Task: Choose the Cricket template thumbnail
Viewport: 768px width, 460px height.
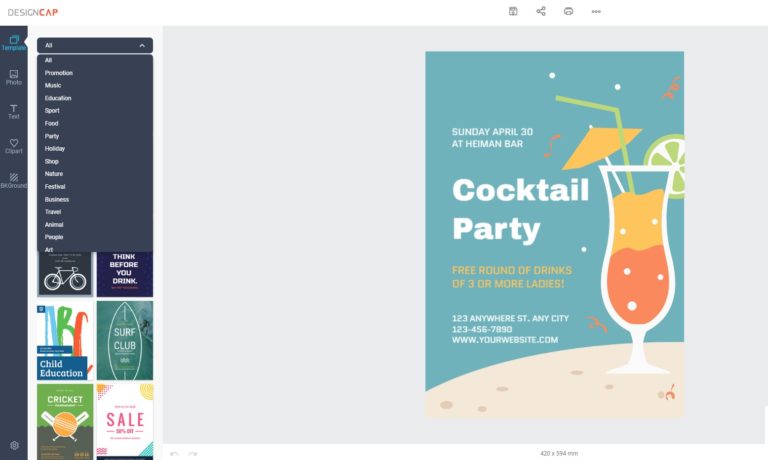Action: coord(65,422)
